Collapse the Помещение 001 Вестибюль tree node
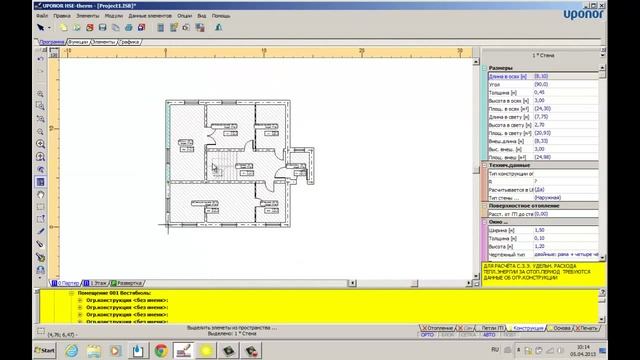Screen dimensions: 640x360 [71, 293]
